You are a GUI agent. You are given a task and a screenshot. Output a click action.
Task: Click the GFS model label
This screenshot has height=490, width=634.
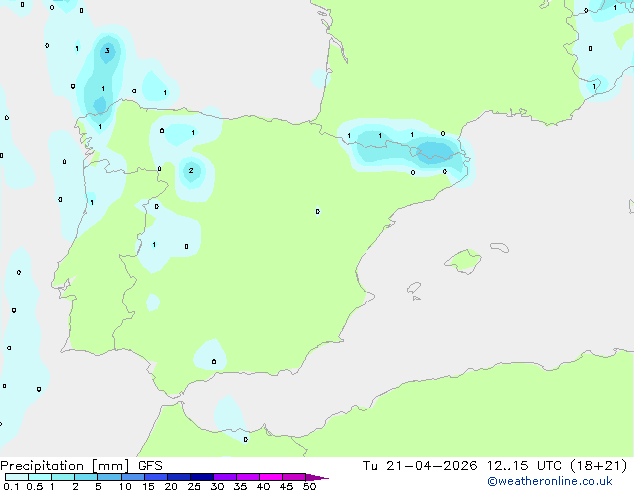(x=150, y=466)
